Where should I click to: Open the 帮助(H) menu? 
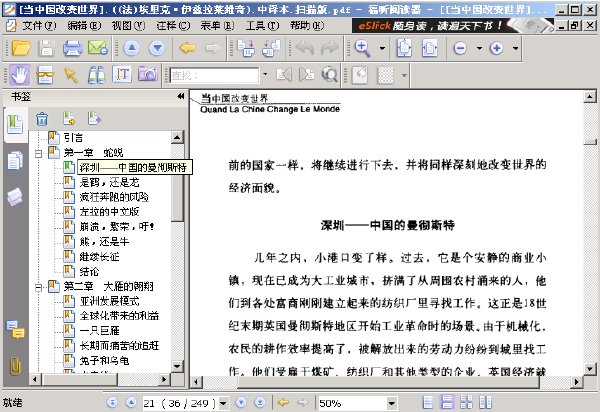click(x=307, y=26)
